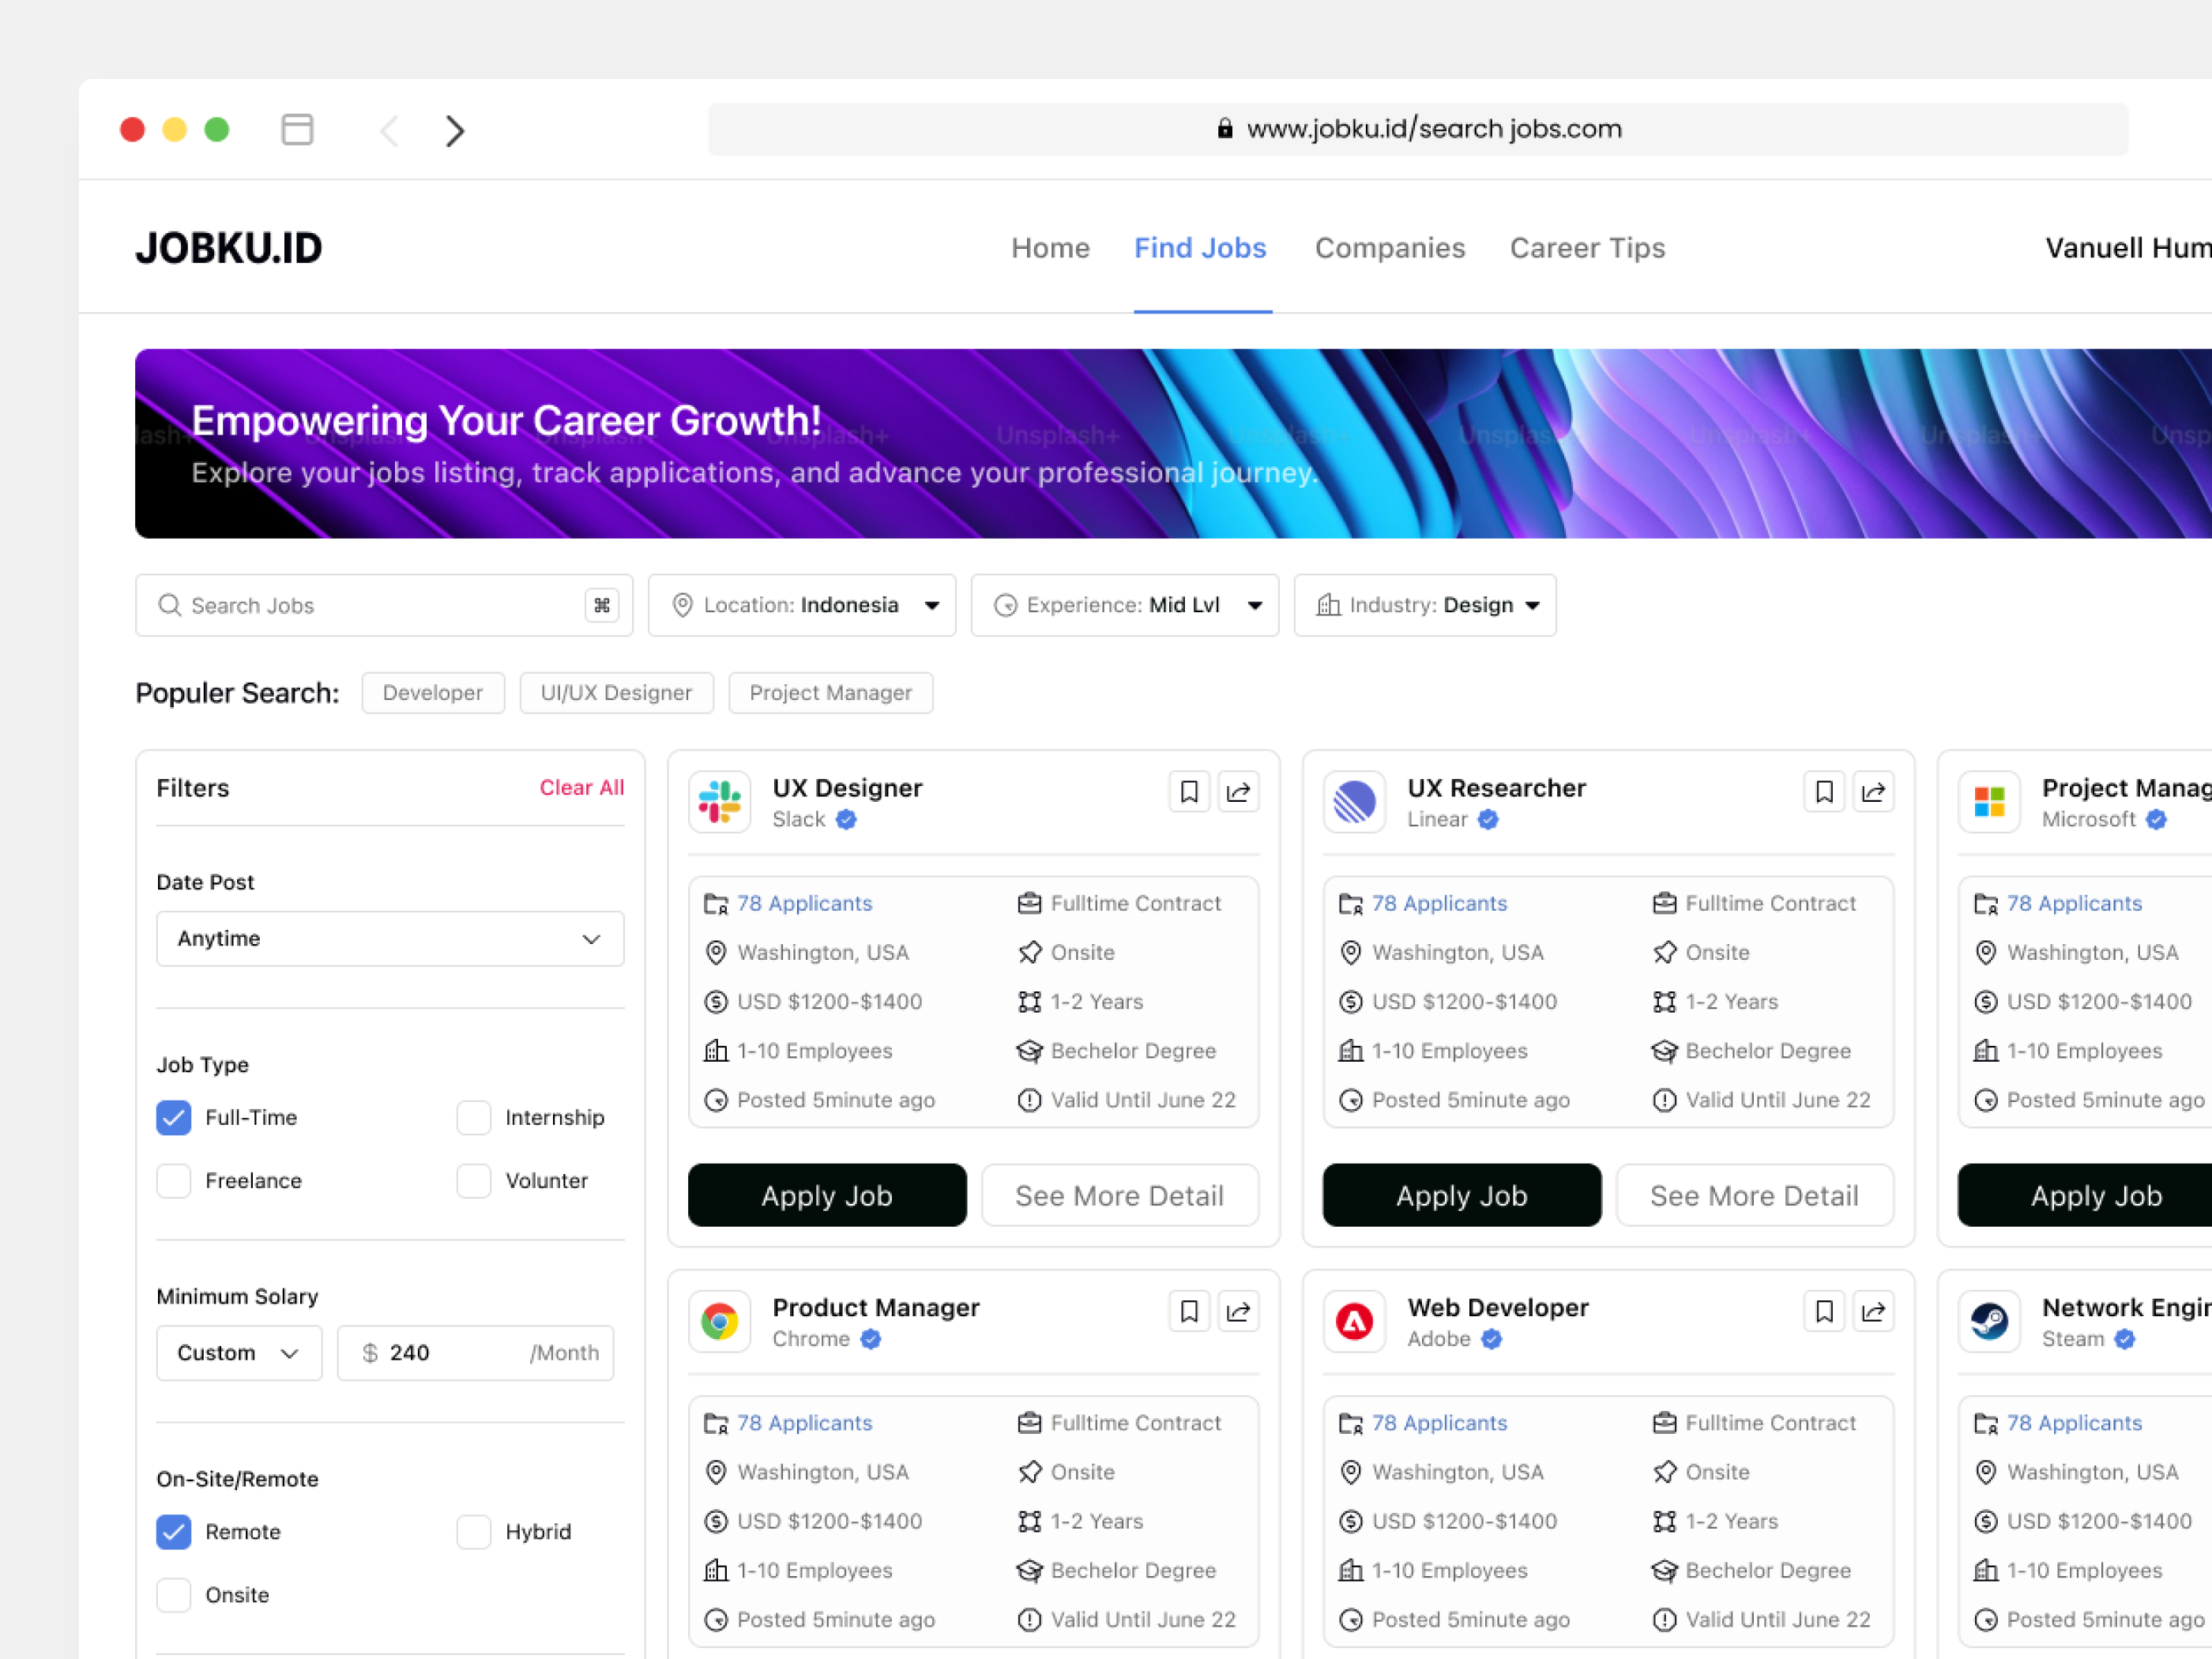Open the Date Post Anytime dropdown

[x=389, y=938]
